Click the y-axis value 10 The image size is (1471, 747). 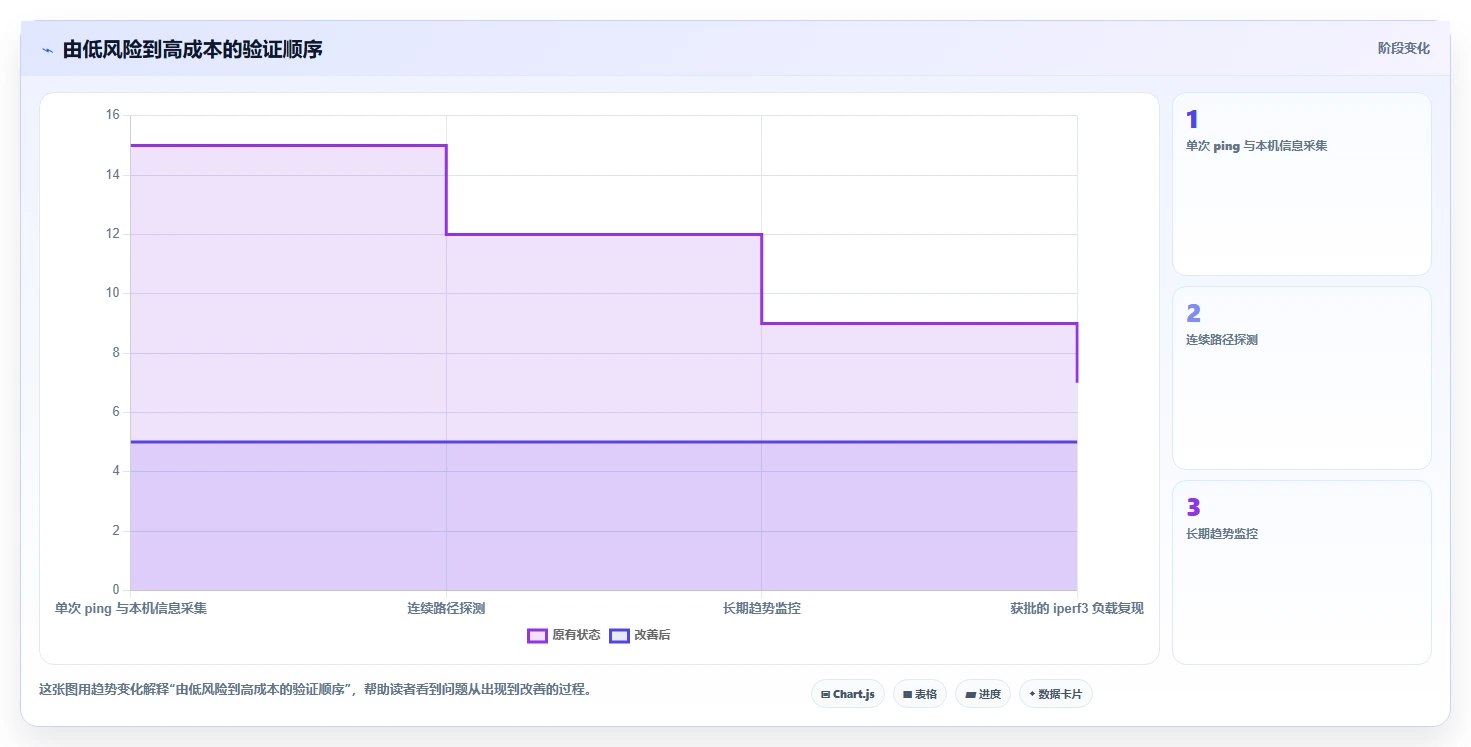coord(112,293)
